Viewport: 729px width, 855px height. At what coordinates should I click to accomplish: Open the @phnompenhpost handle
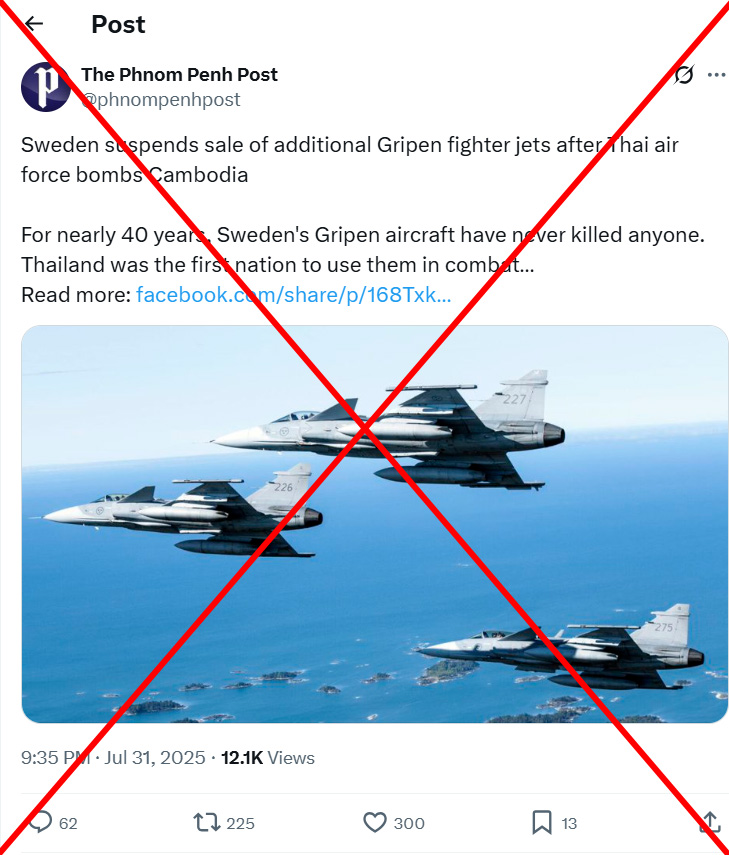click(x=161, y=100)
